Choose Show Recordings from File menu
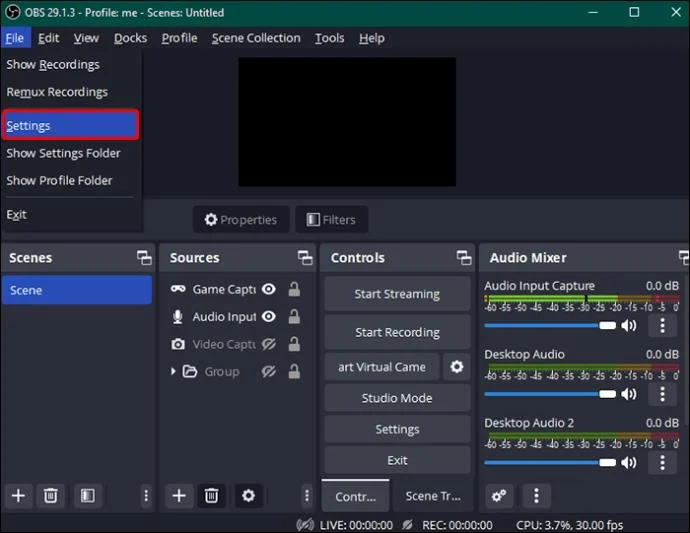The image size is (690, 533). [x=70, y=65]
